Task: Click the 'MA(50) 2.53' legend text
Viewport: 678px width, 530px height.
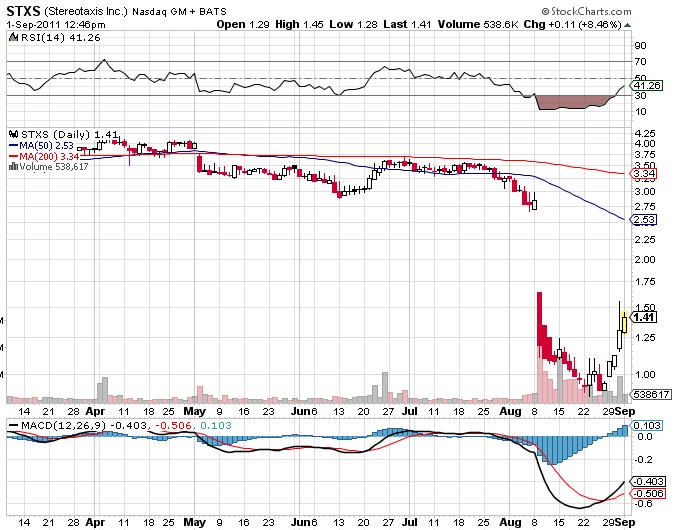Action: point(46,146)
